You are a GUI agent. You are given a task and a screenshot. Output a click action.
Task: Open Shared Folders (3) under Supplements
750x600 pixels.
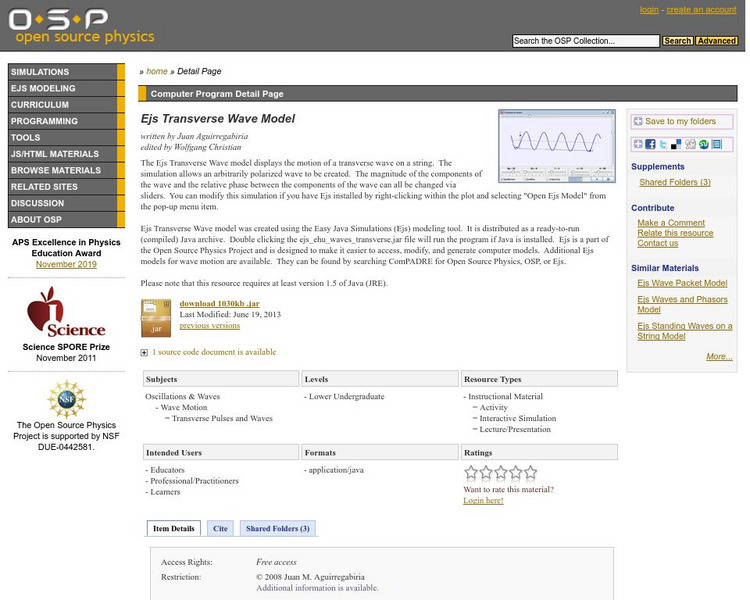pos(675,182)
